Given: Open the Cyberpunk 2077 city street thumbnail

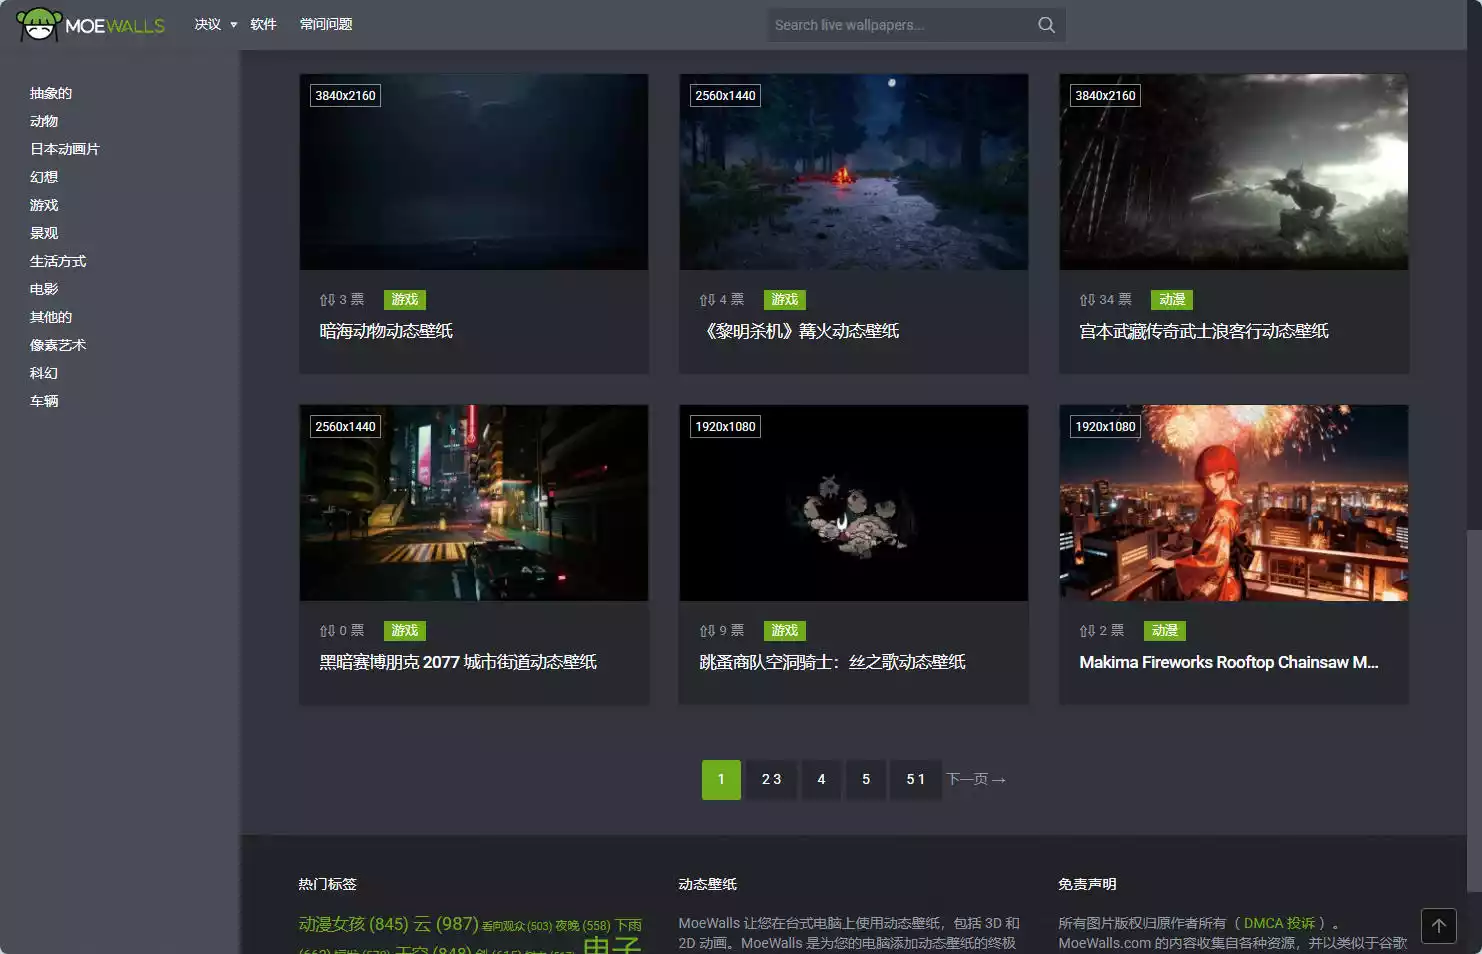Looking at the screenshot, I should pyautogui.click(x=474, y=503).
